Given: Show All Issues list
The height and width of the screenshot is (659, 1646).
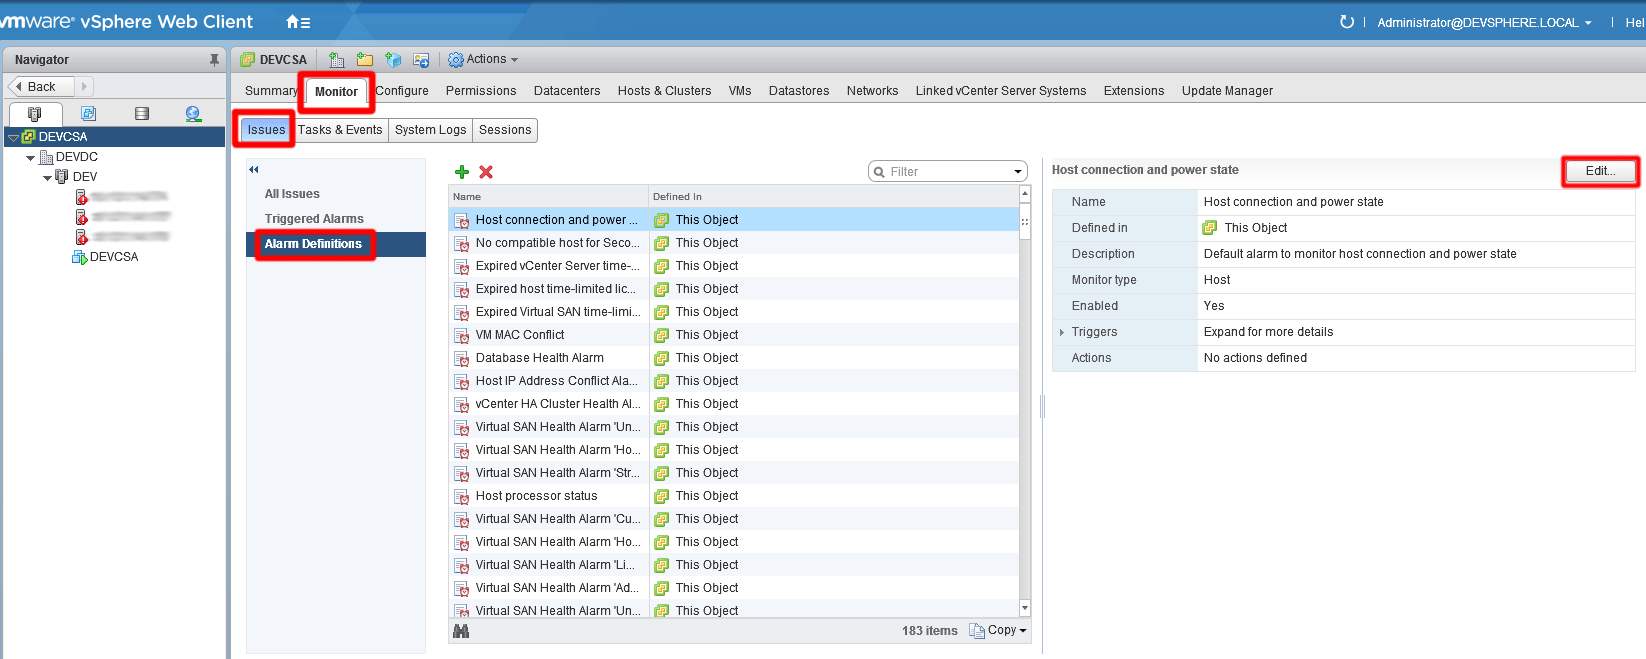Looking at the screenshot, I should 292,194.
